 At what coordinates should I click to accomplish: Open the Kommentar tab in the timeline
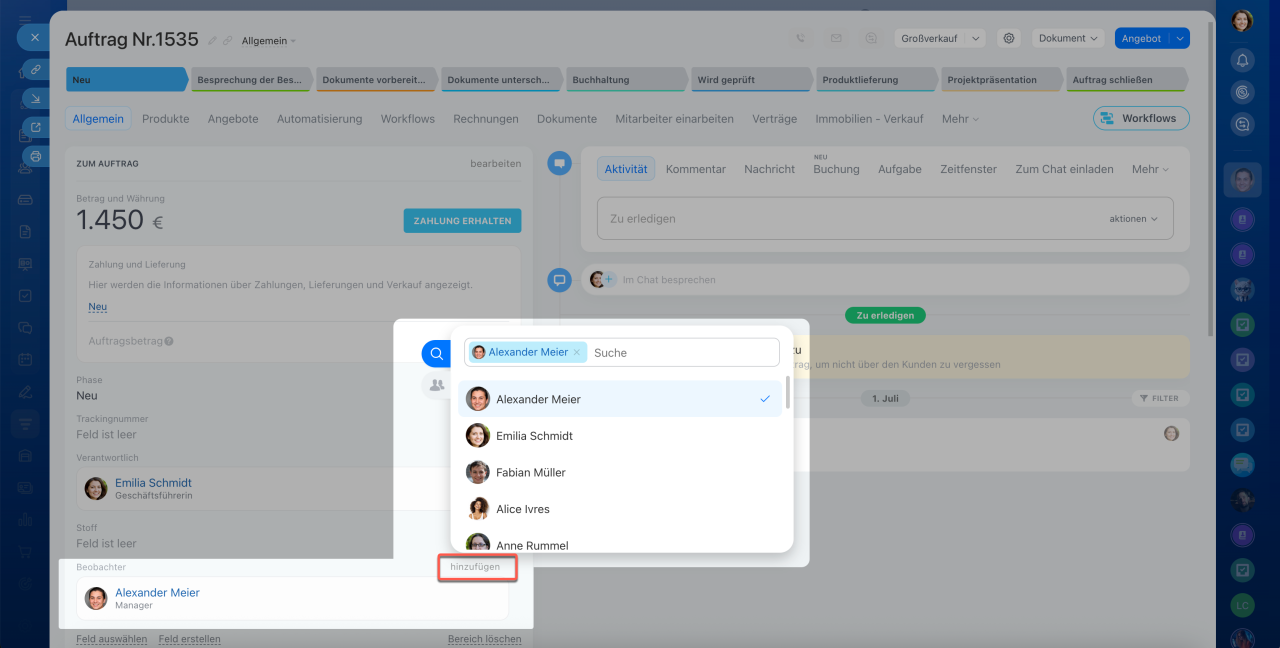click(x=695, y=169)
